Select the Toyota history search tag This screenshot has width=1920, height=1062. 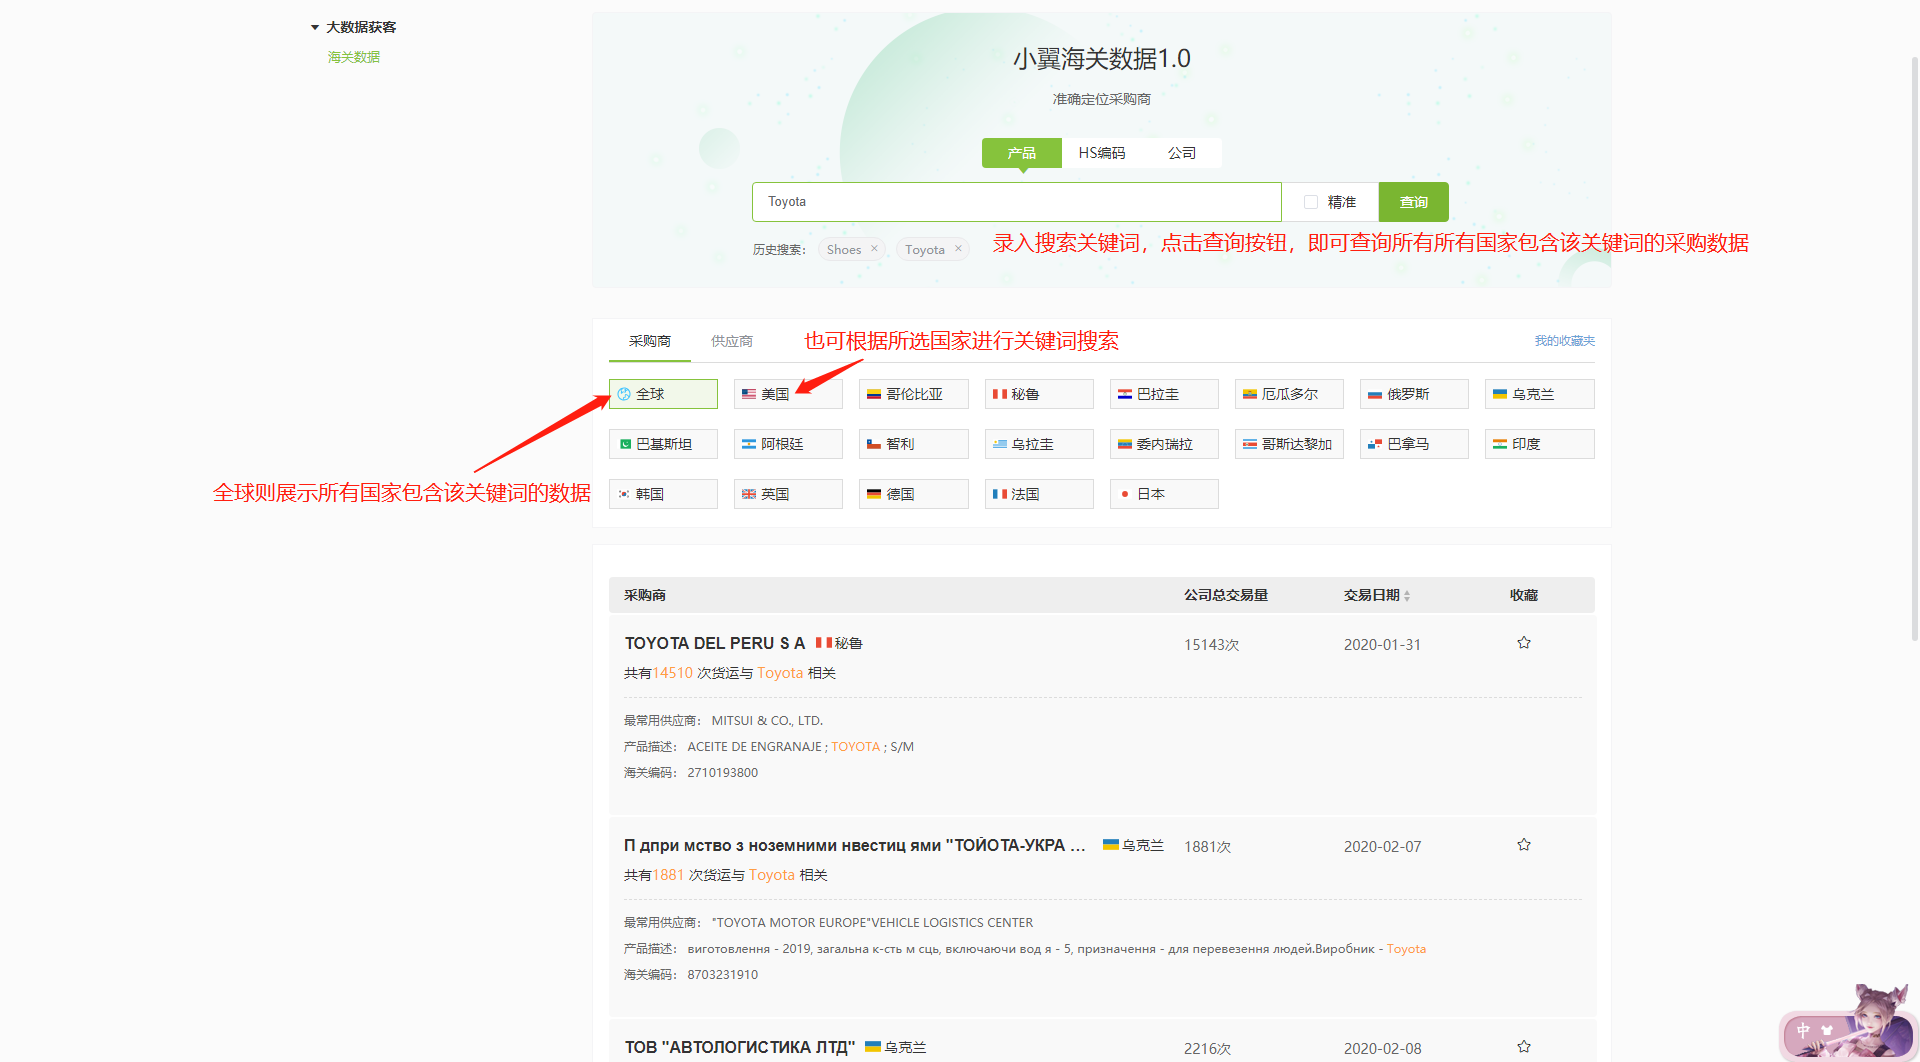(x=925, y=250)
